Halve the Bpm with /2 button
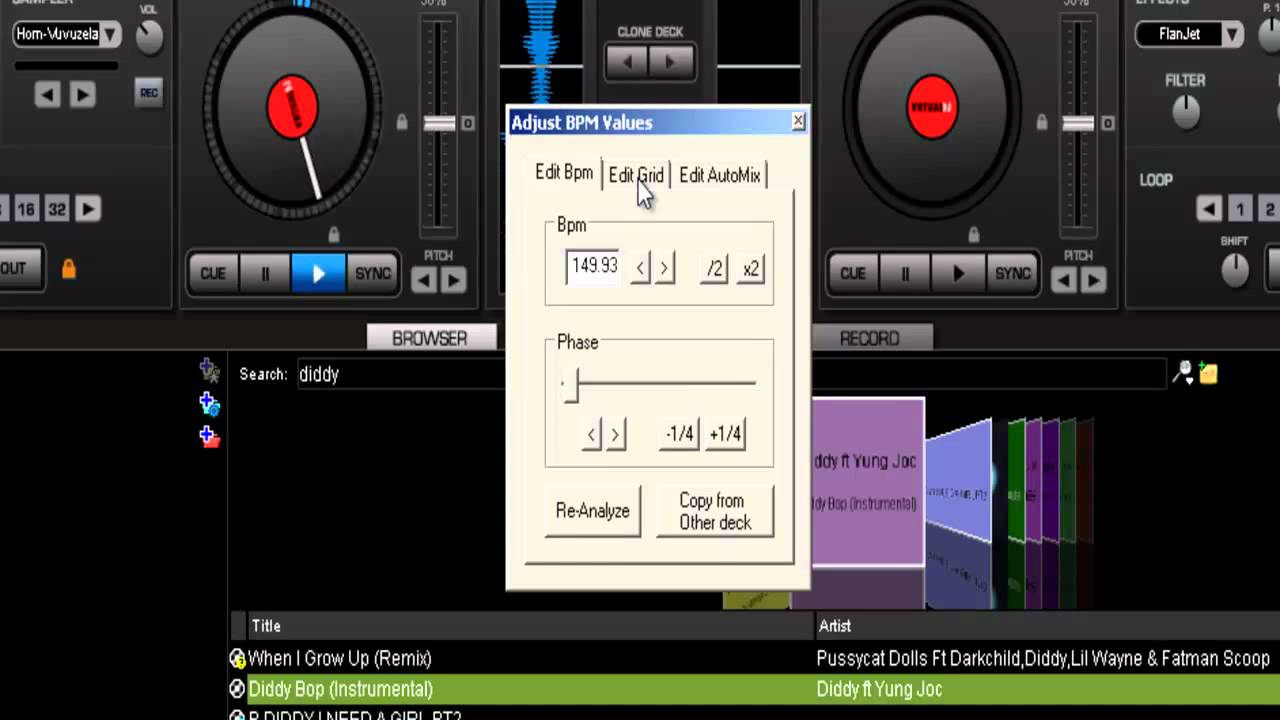This screenshot has width=1280, height=720. point(714,268)
